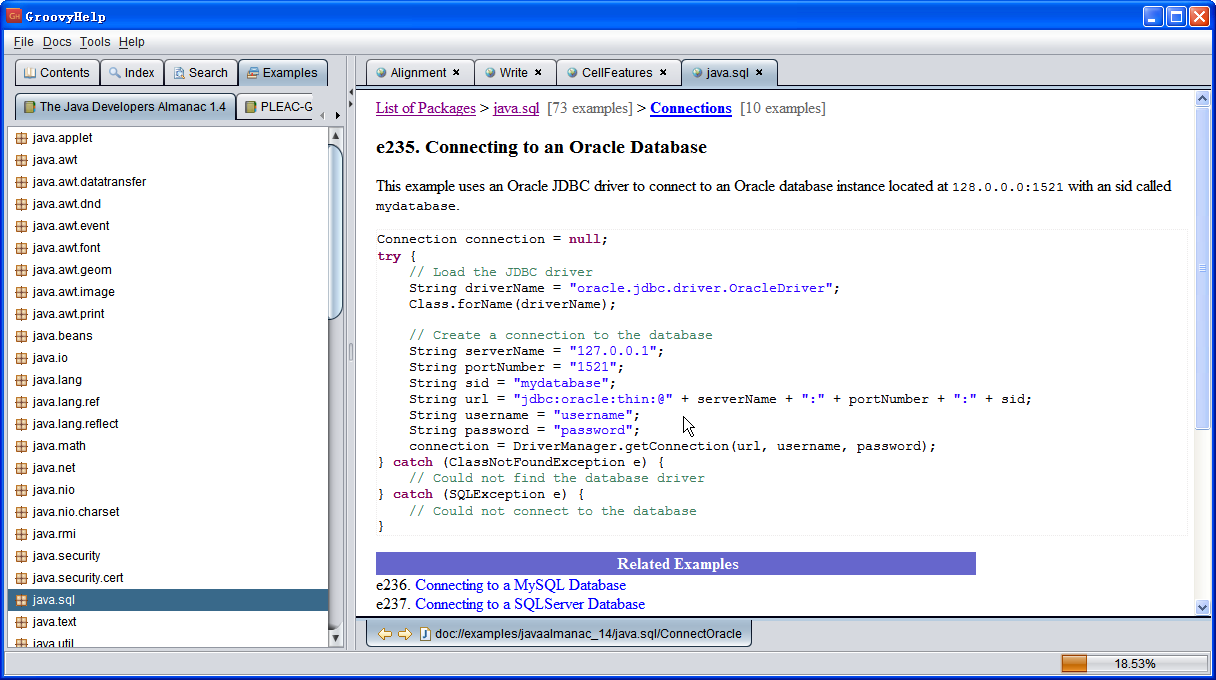Click the java.beans package icon

pyautogui.click(x=21, y=336)
